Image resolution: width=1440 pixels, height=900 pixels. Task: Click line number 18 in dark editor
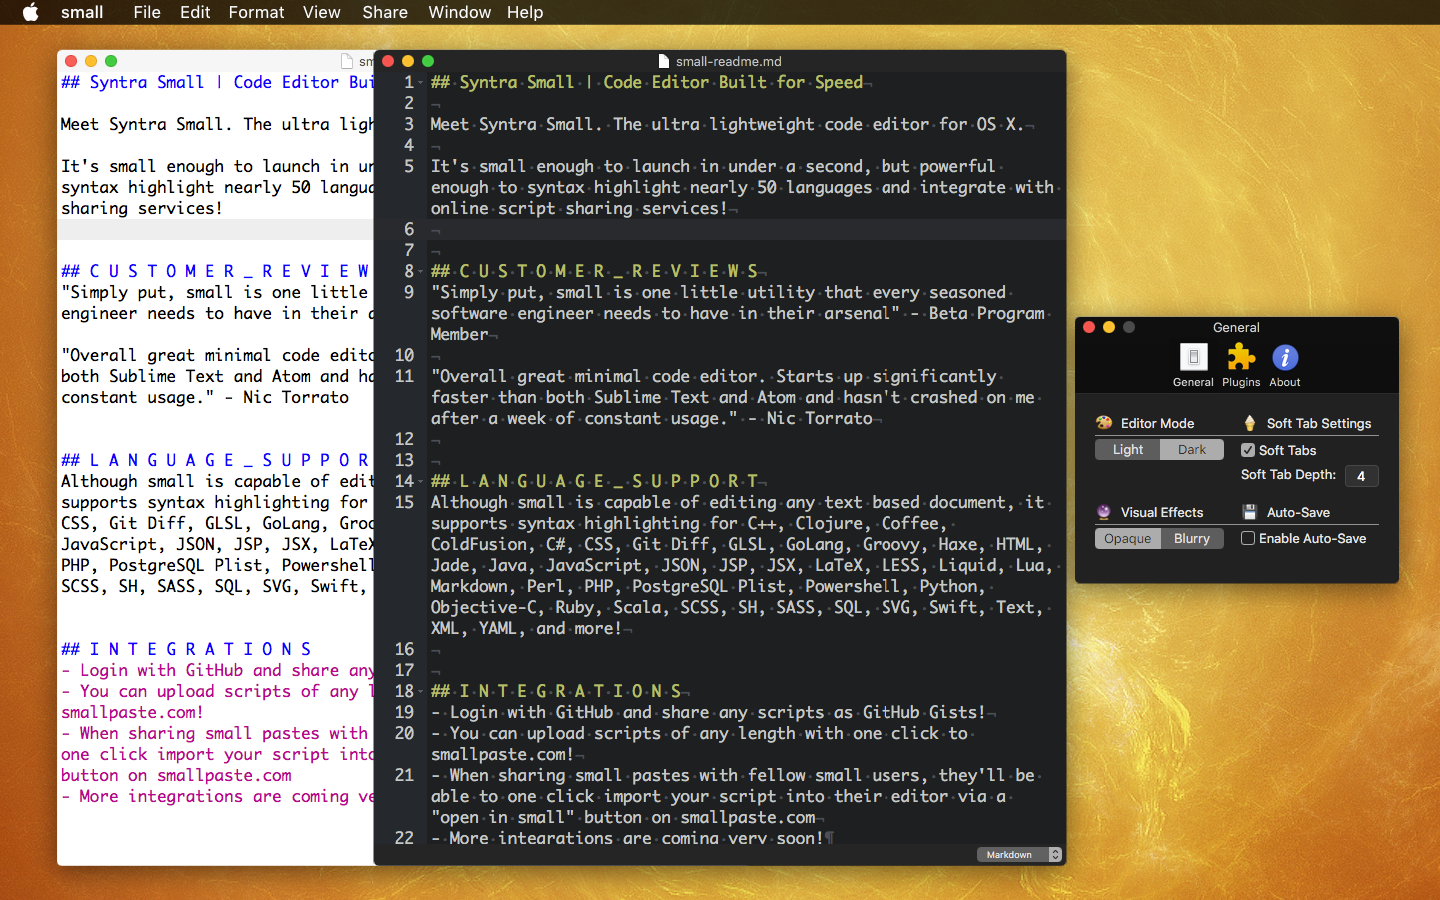tap(404, 691)
